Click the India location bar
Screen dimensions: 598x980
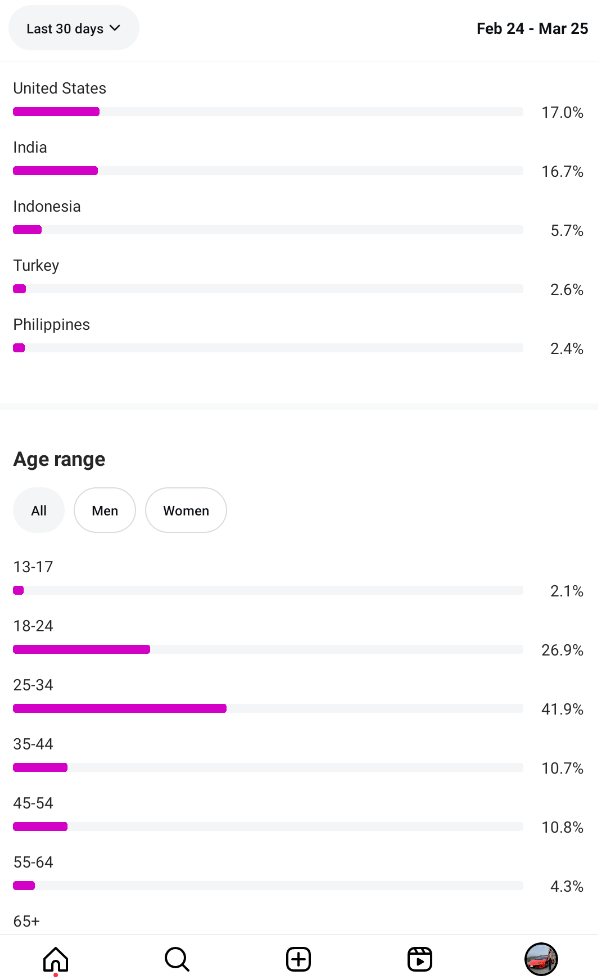(x=268, y=171)
